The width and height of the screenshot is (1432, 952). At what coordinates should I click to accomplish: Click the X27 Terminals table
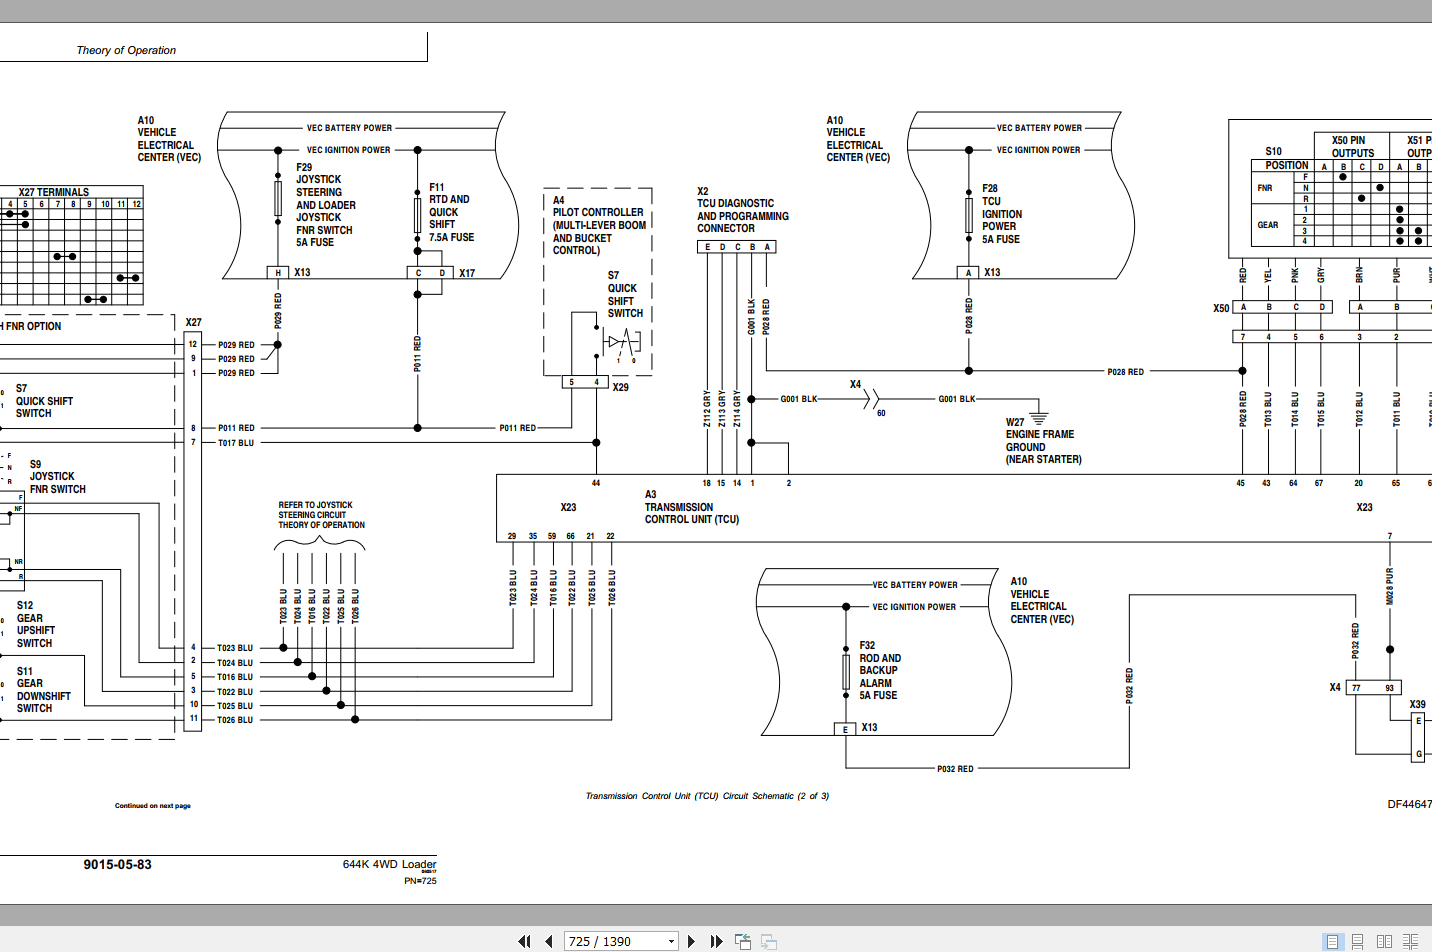click(x=71, y=246)
